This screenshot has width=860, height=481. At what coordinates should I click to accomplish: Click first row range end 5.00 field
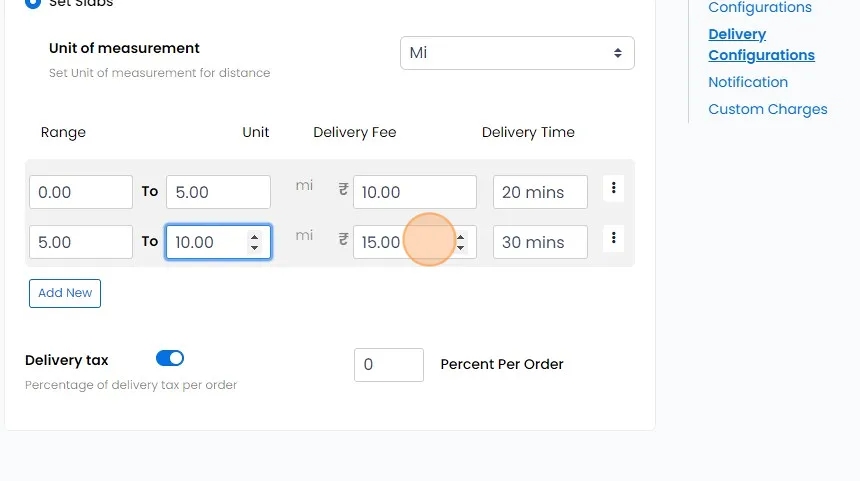tap(217, 192)
